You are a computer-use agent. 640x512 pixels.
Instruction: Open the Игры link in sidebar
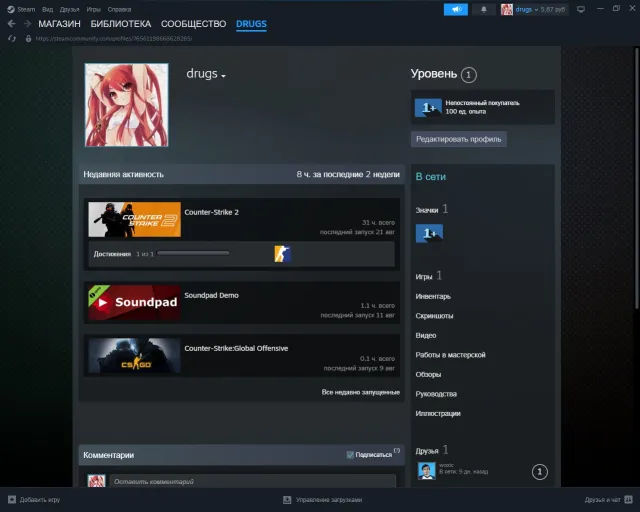tap(424, 277)
